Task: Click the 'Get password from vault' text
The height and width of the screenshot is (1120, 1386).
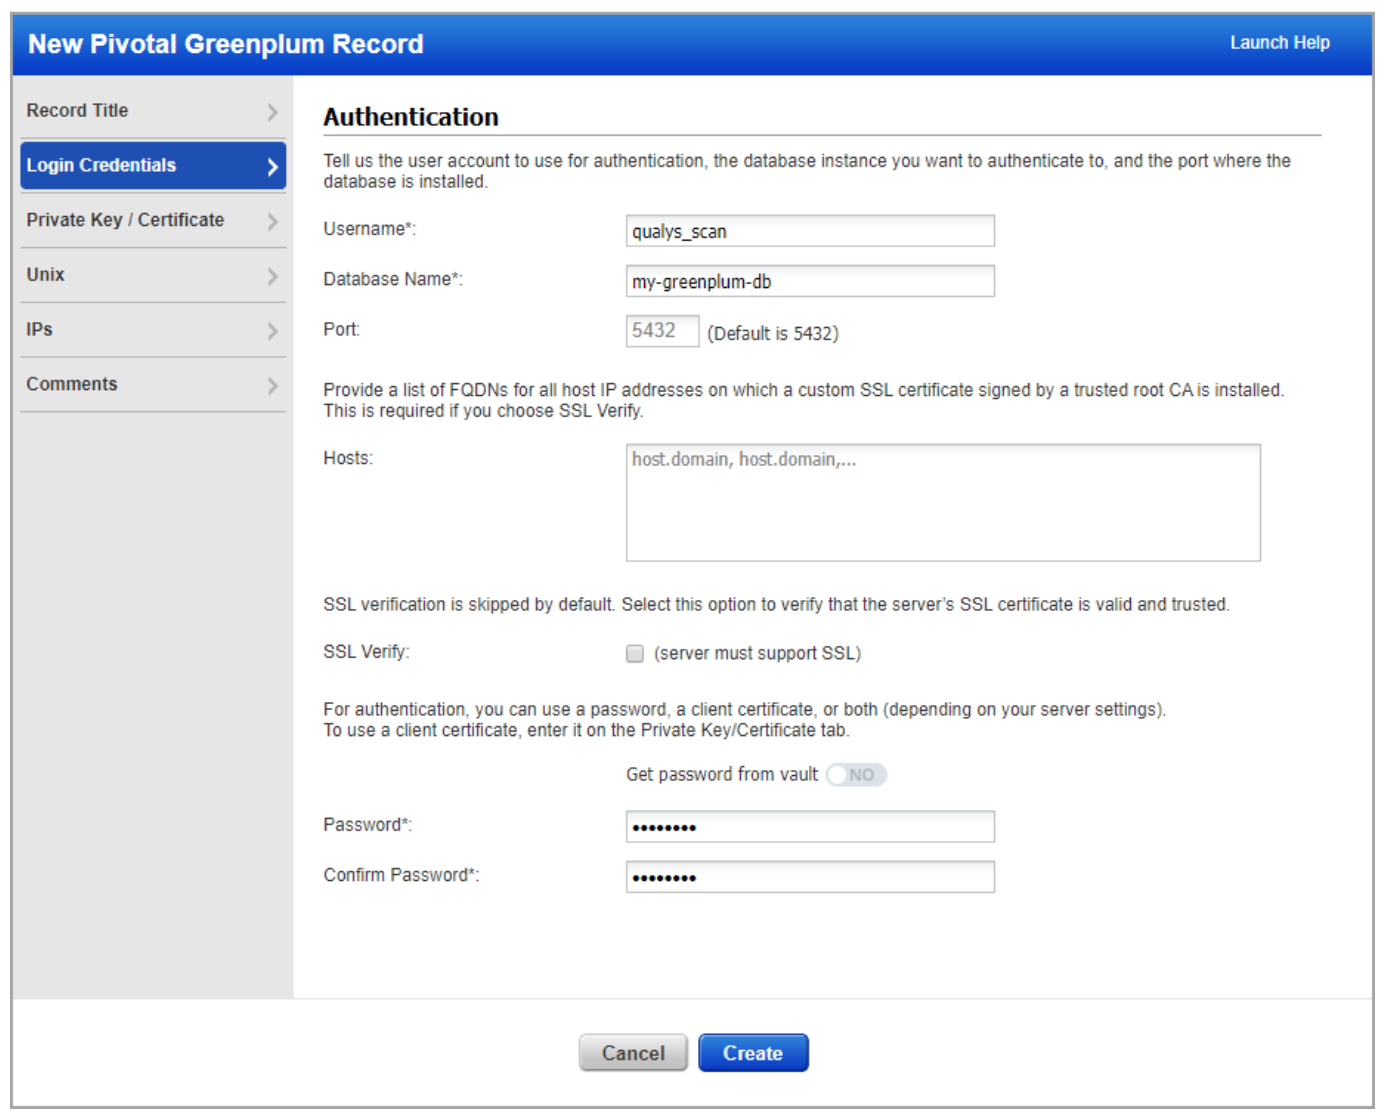Action: pyautogui.click(x=722, y=775)
